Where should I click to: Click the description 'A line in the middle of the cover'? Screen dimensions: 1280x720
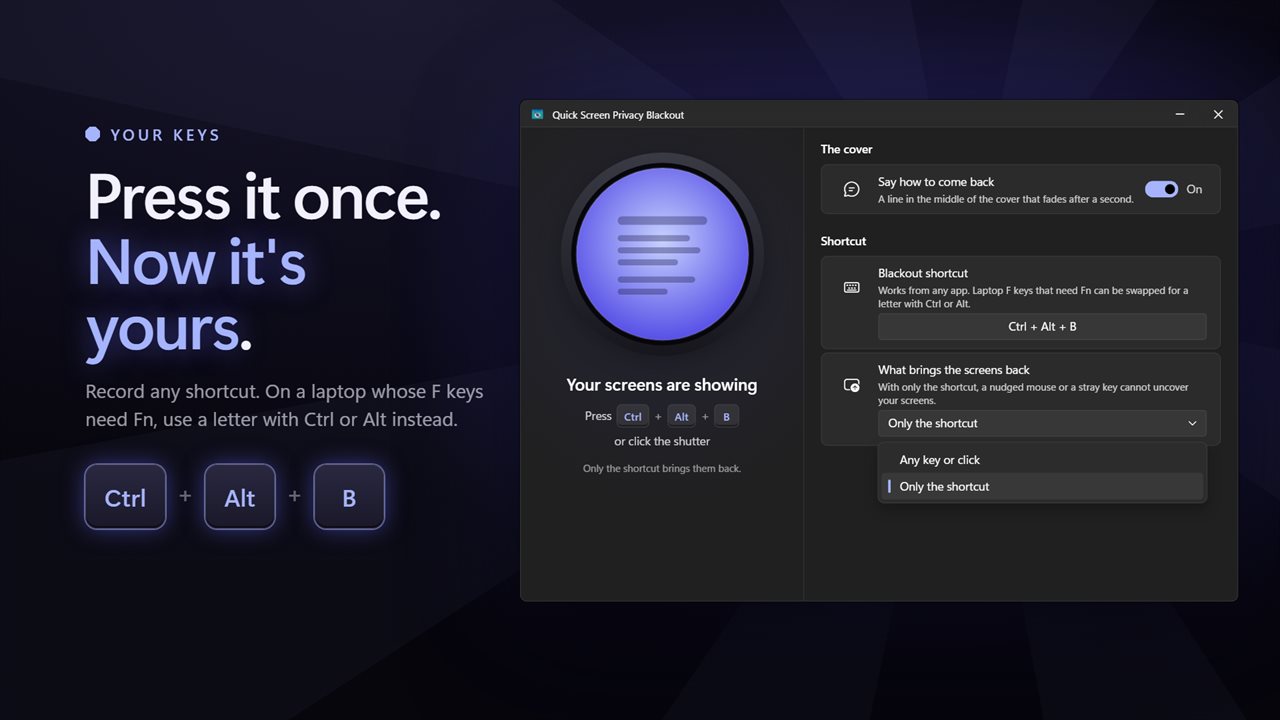[1006, 199]
